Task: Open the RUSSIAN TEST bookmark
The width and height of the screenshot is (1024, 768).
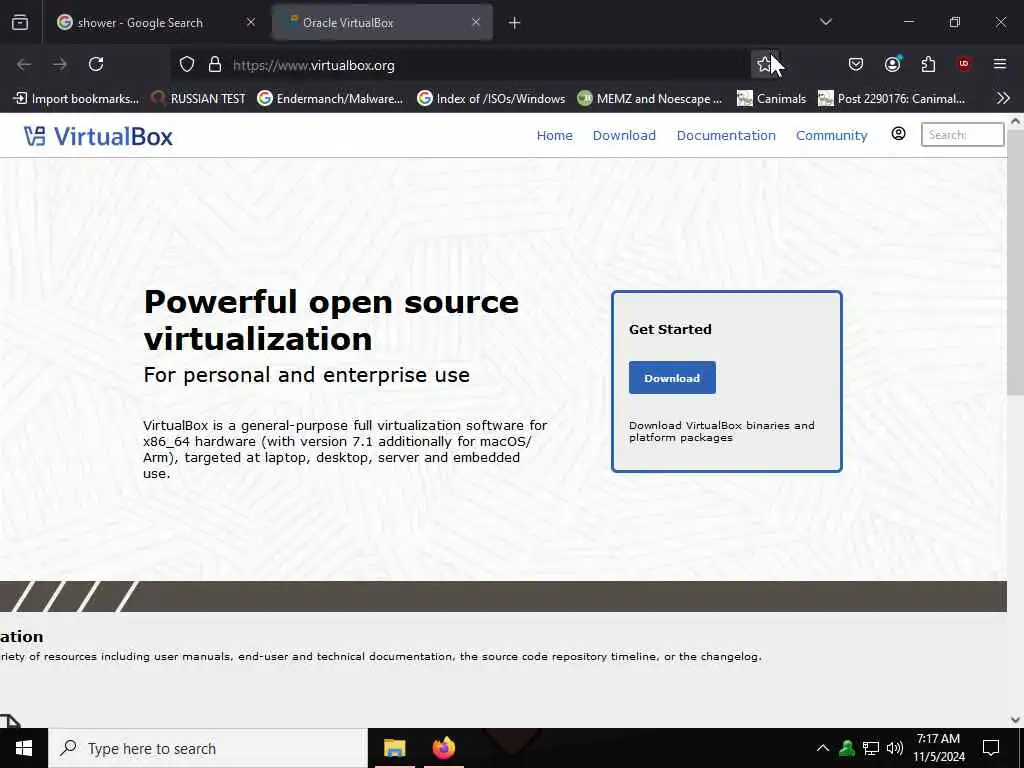Action: point(198,99)
